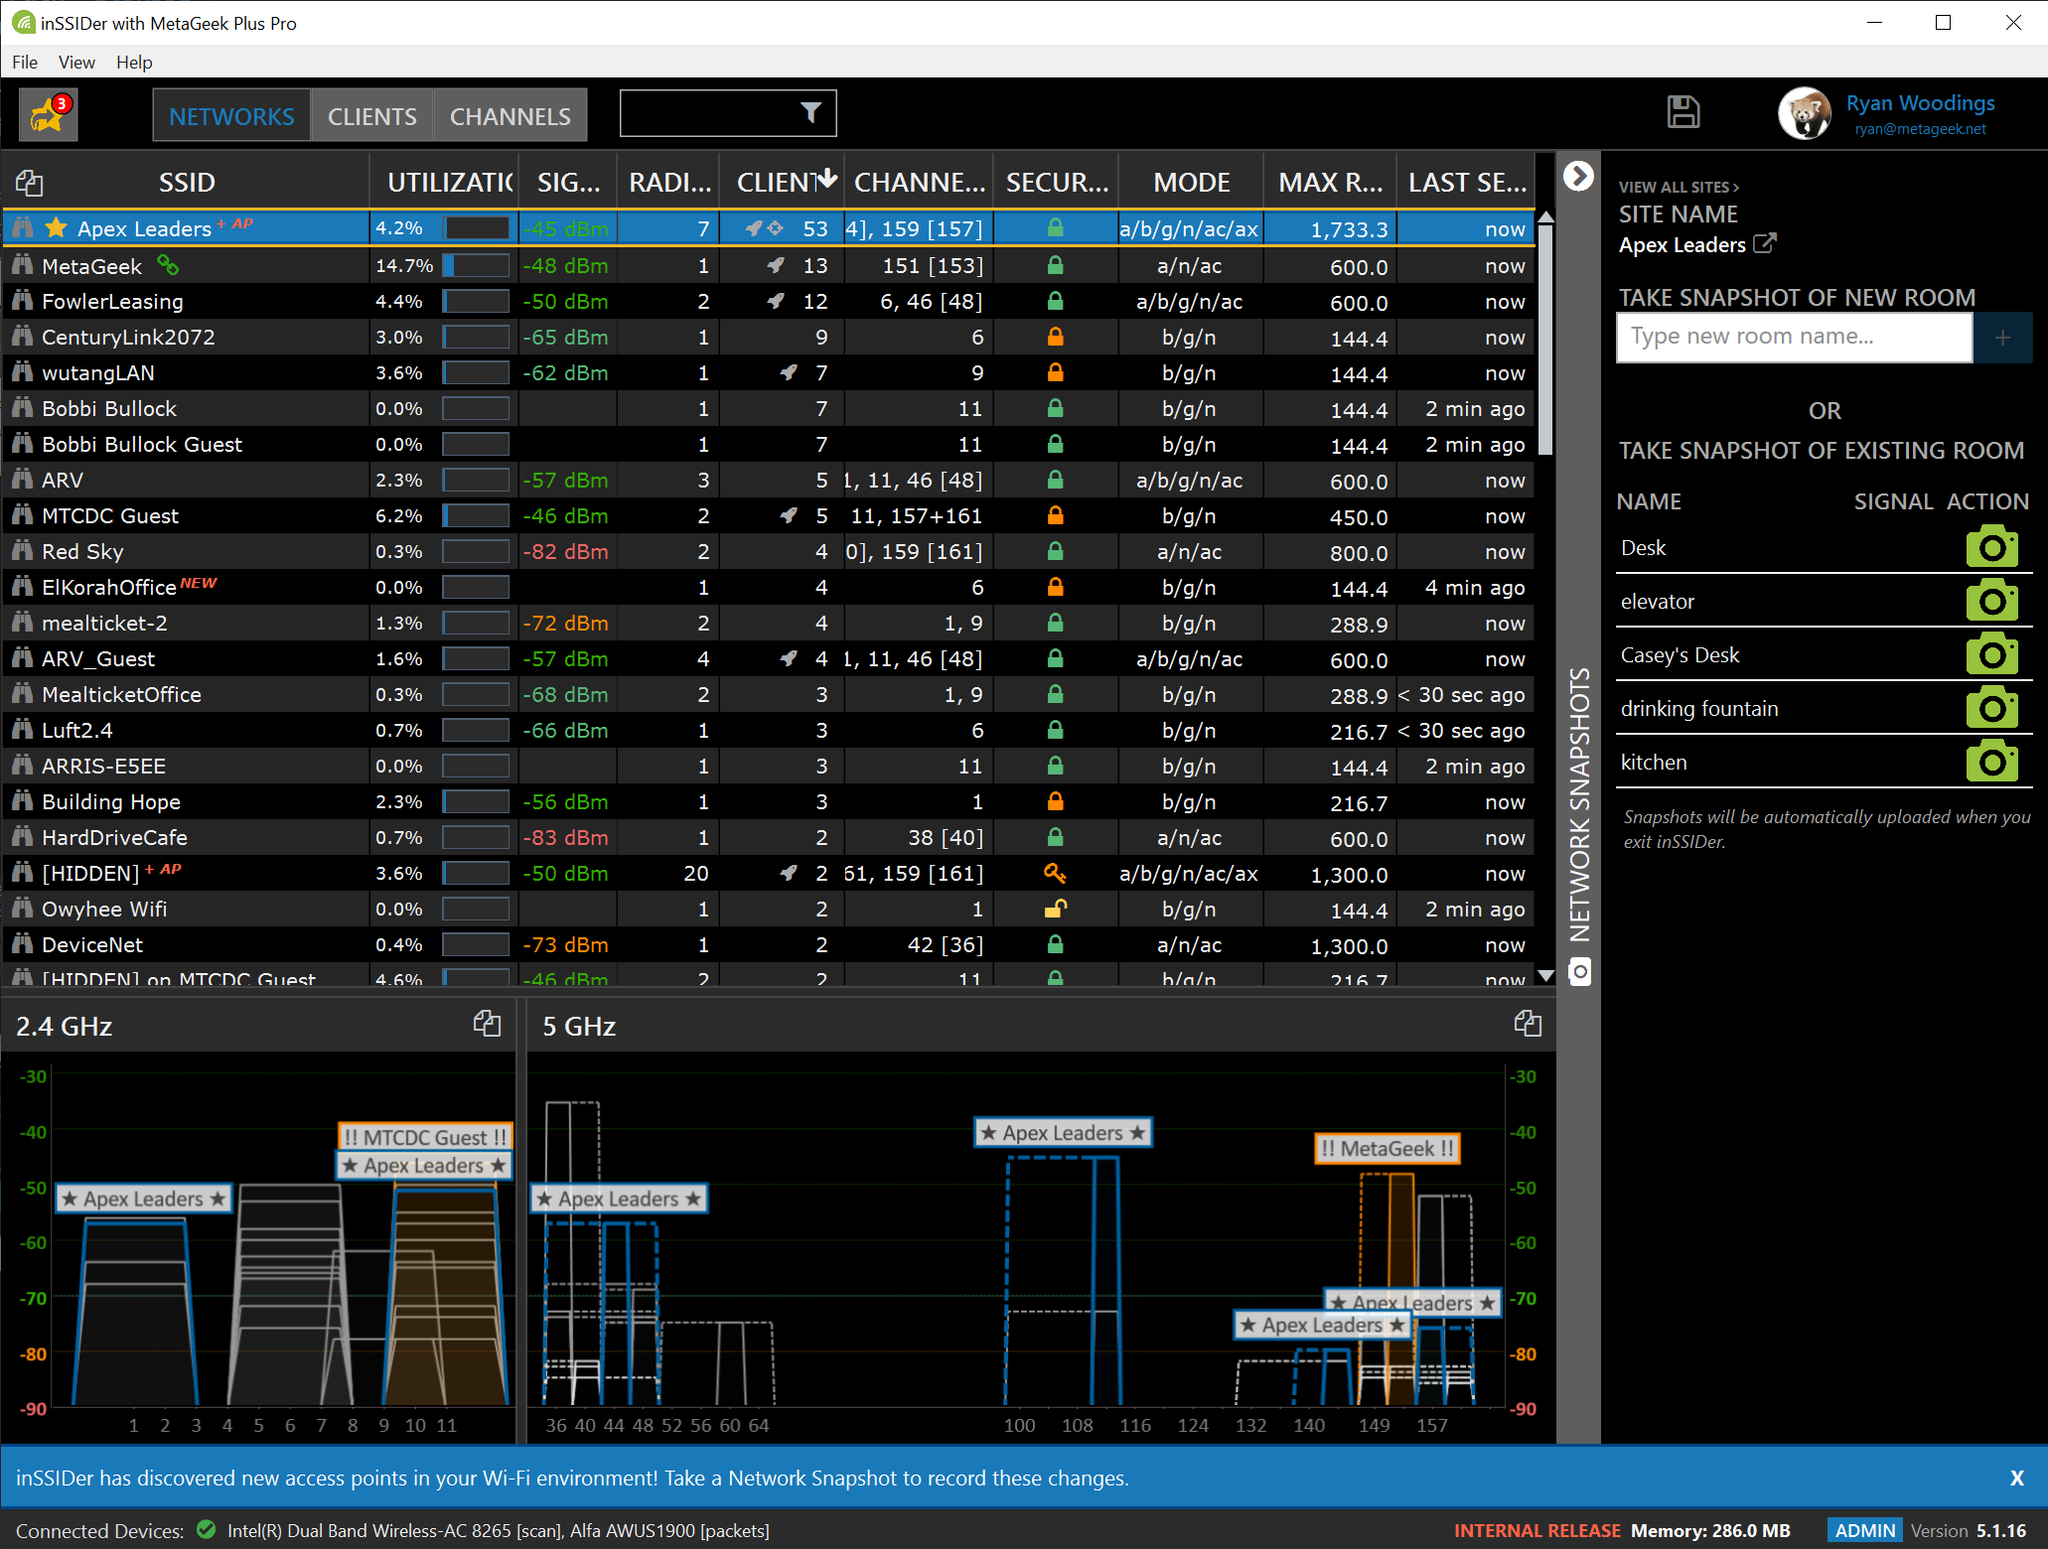Select the MetaGeek label in 5 GHz graph
The width and height of the screenshot is (2048, 1549).
(x=1387, y=1148)
